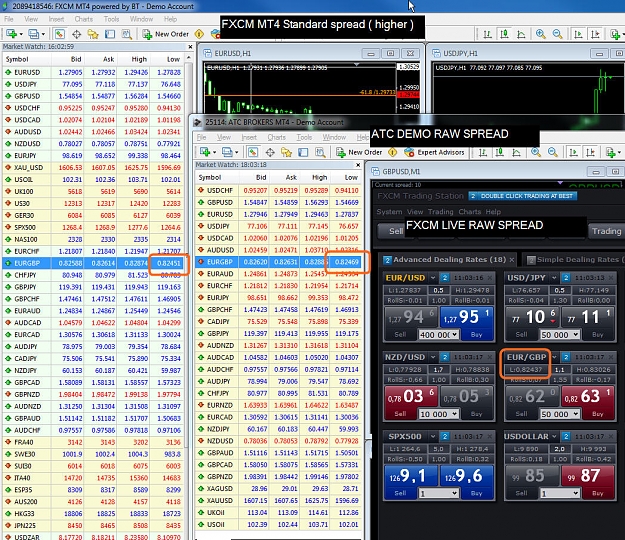Select EURGBP row in FXCM Market Watch
The width and height of the screenshot is (625, 540).
pos(93,263)
